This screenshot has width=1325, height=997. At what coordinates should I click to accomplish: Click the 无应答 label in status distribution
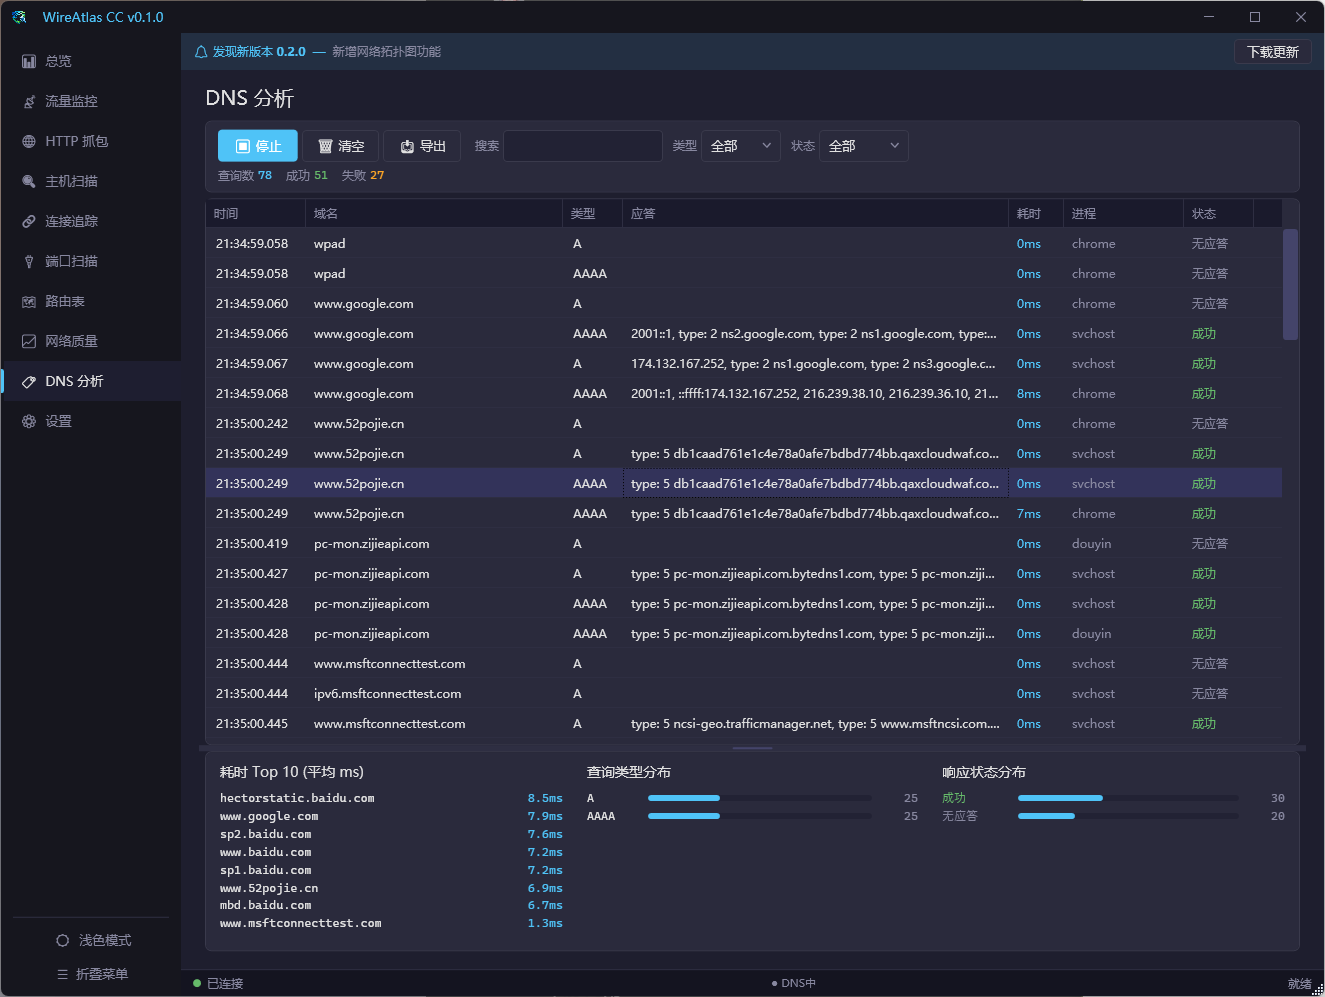click(960, 816)
